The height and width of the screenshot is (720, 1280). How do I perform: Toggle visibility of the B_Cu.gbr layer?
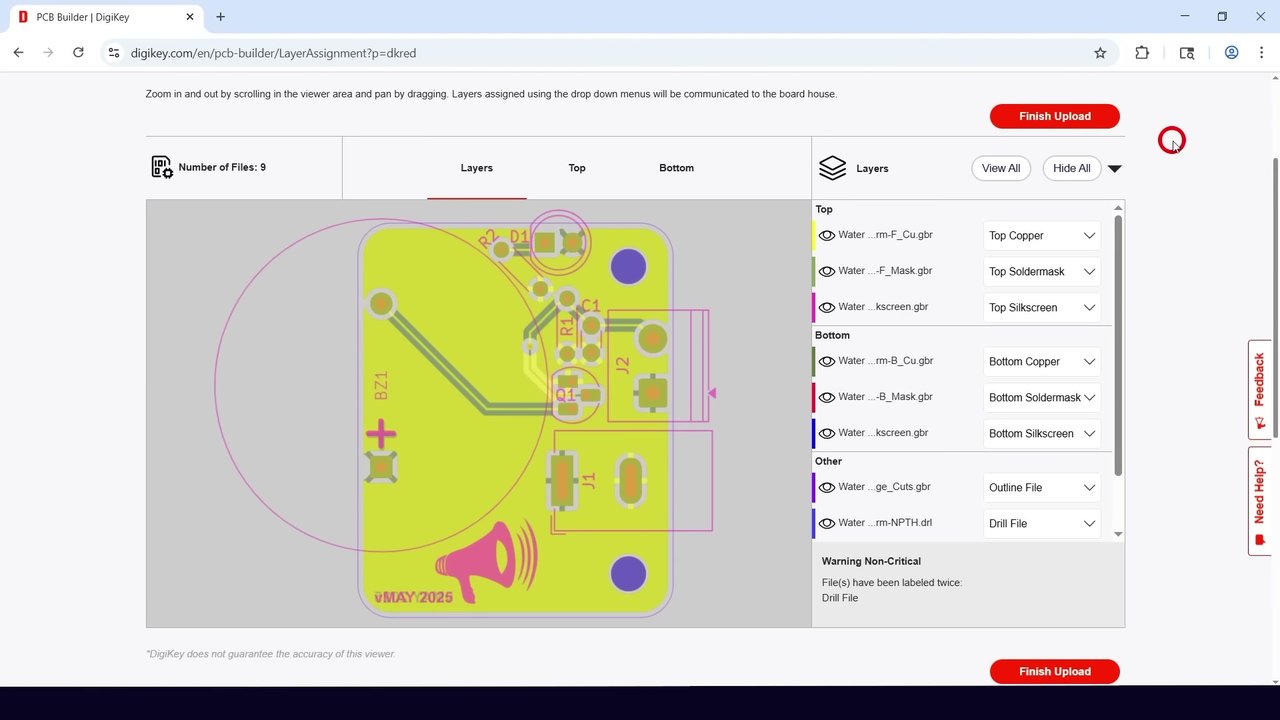click(827, 362)
